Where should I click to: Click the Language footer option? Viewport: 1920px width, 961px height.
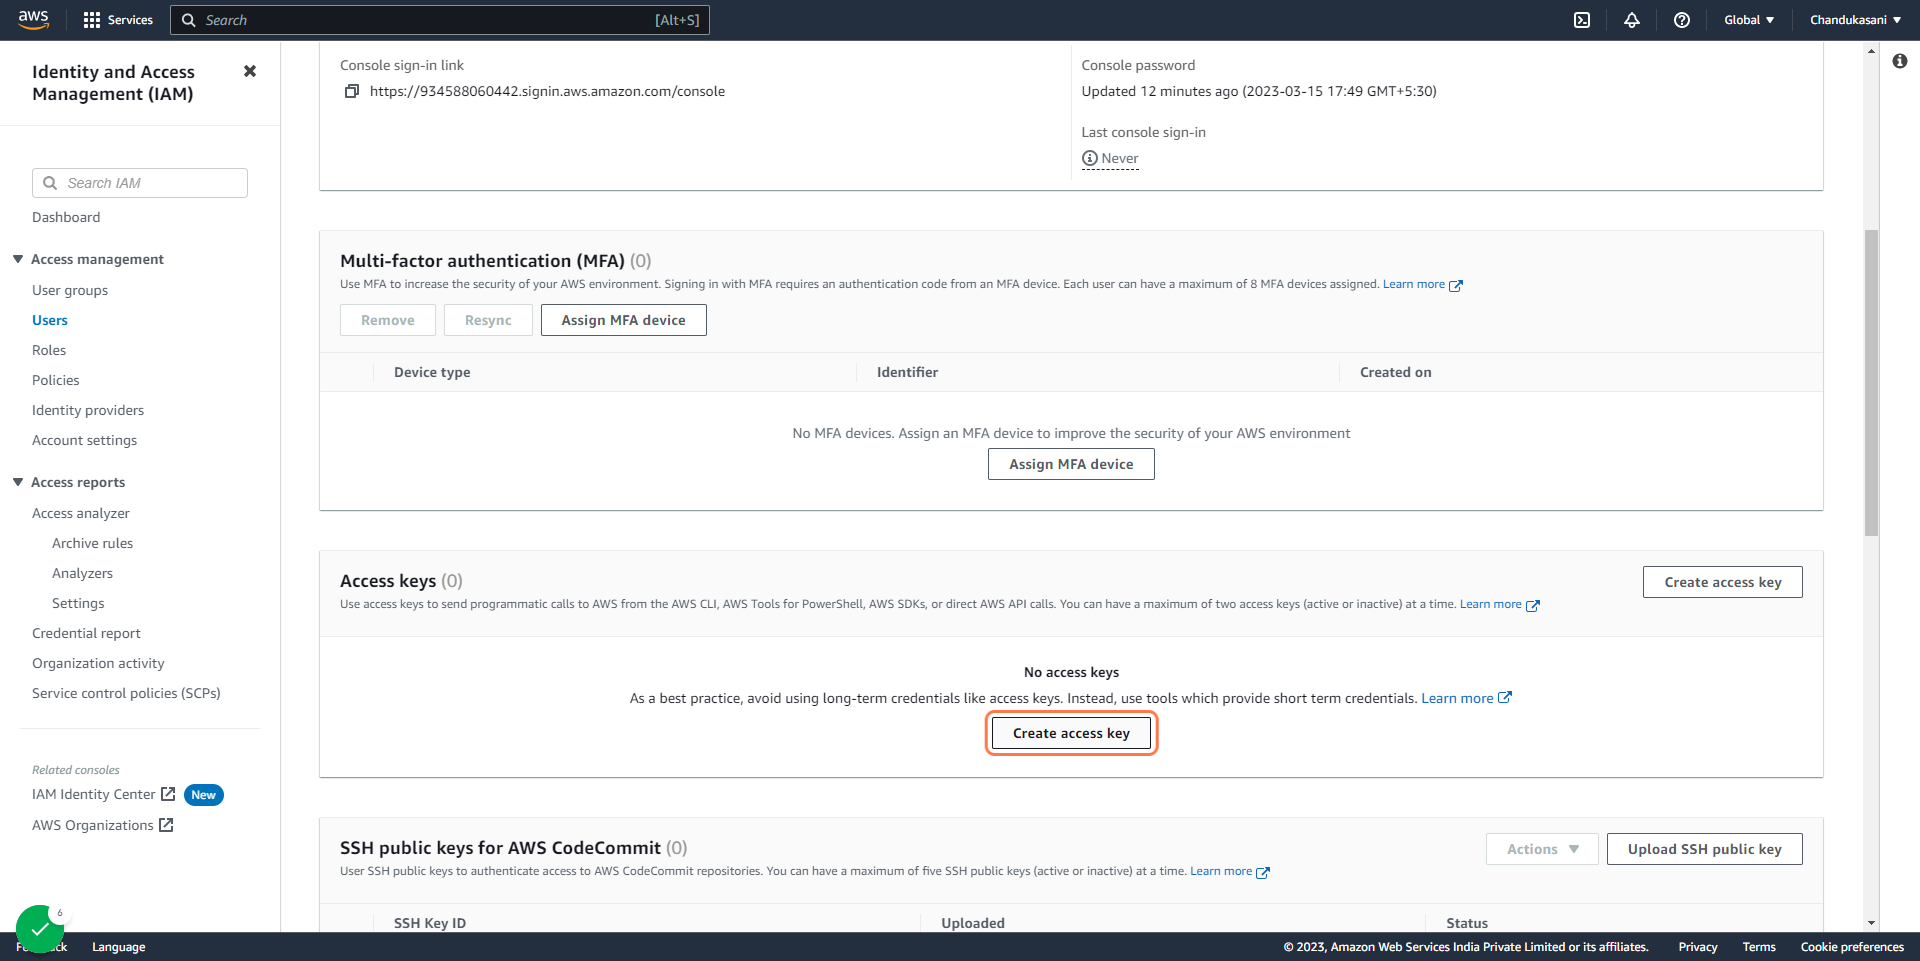[119, 947]
